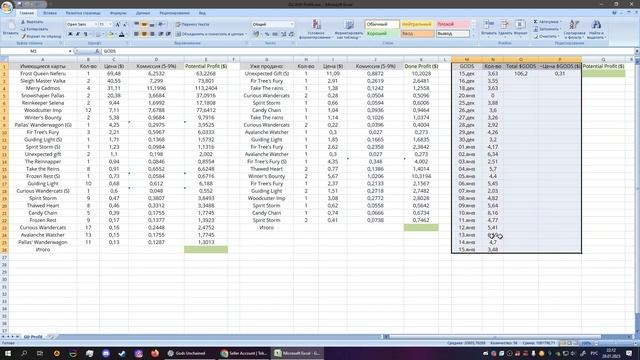Viewport: 640px width, 360px height.
Task: Open the Вставить cells dropdown
Action: pyautogui.click(x=488, y=29)
